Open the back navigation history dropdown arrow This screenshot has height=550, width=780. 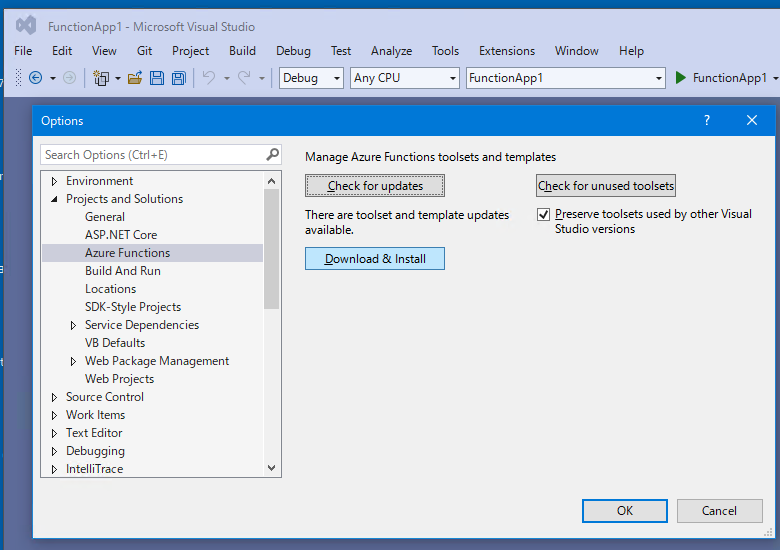tap(53, 79)
